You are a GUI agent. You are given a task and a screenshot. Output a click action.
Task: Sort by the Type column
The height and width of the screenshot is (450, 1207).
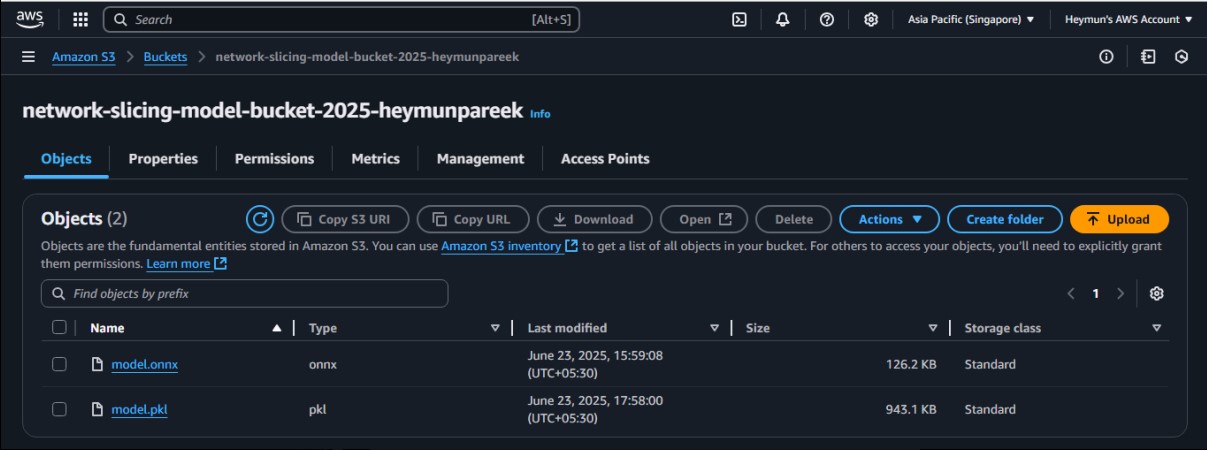pyautogui.click(x=495, y=328)
